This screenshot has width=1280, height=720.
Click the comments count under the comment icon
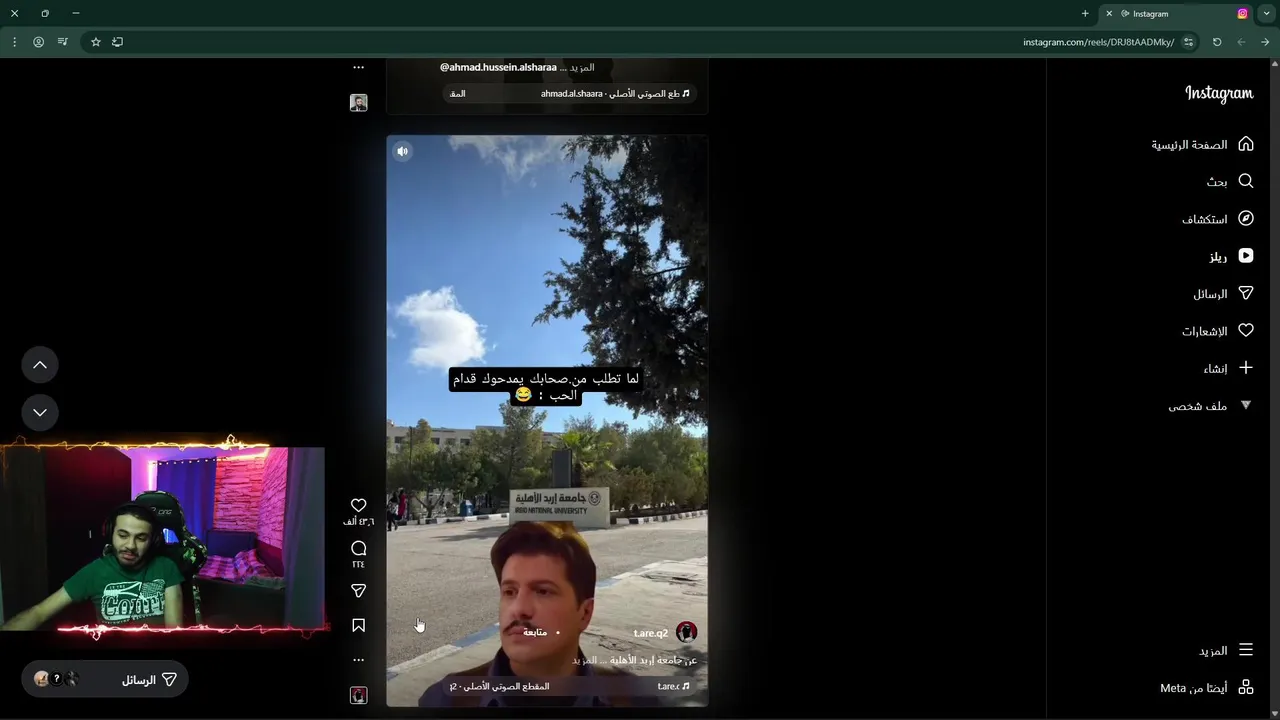pos(358,564)
